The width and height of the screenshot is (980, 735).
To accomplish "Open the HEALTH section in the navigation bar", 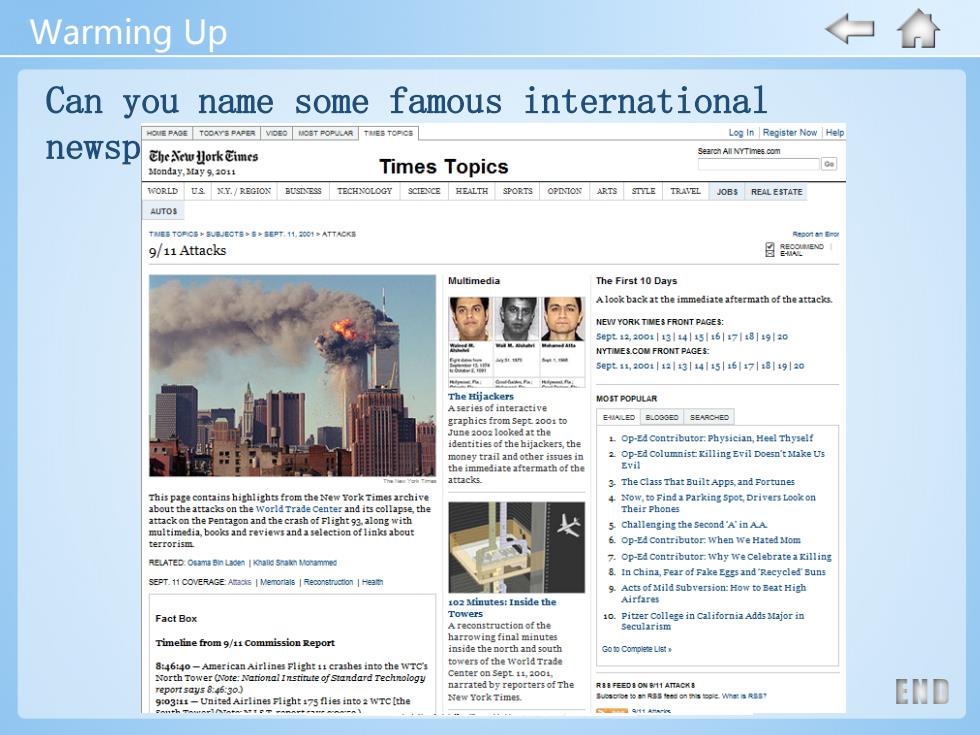I will (472, 191).
